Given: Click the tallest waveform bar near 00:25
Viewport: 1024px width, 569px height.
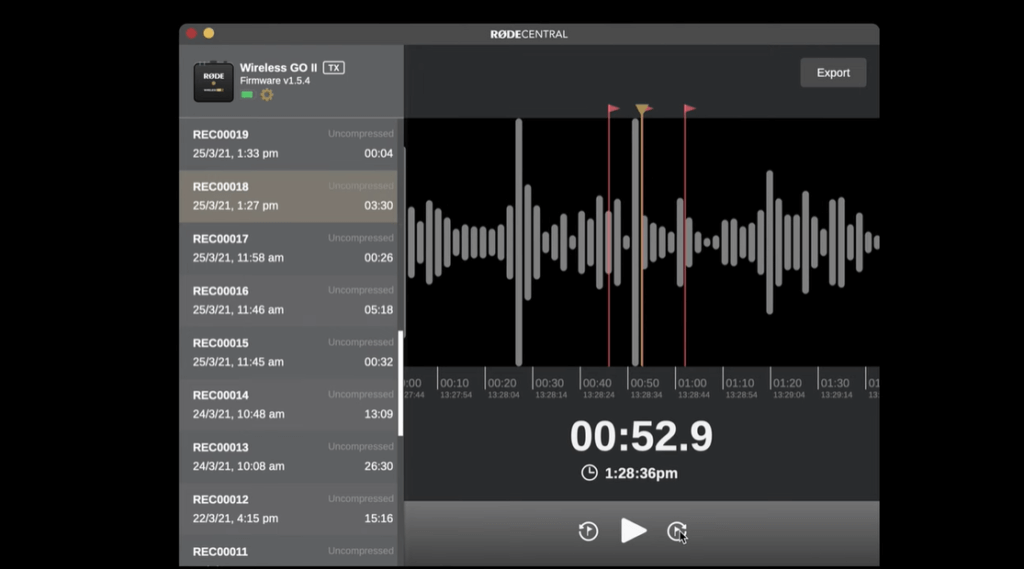Looking at the screenshot, I should [519, 242].
